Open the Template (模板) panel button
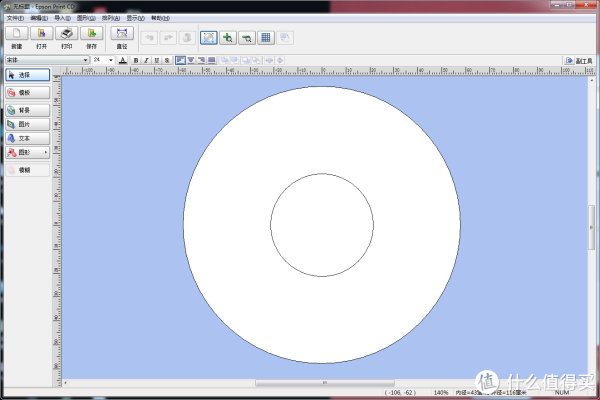The image size is (600, 400). click(28, 93)
